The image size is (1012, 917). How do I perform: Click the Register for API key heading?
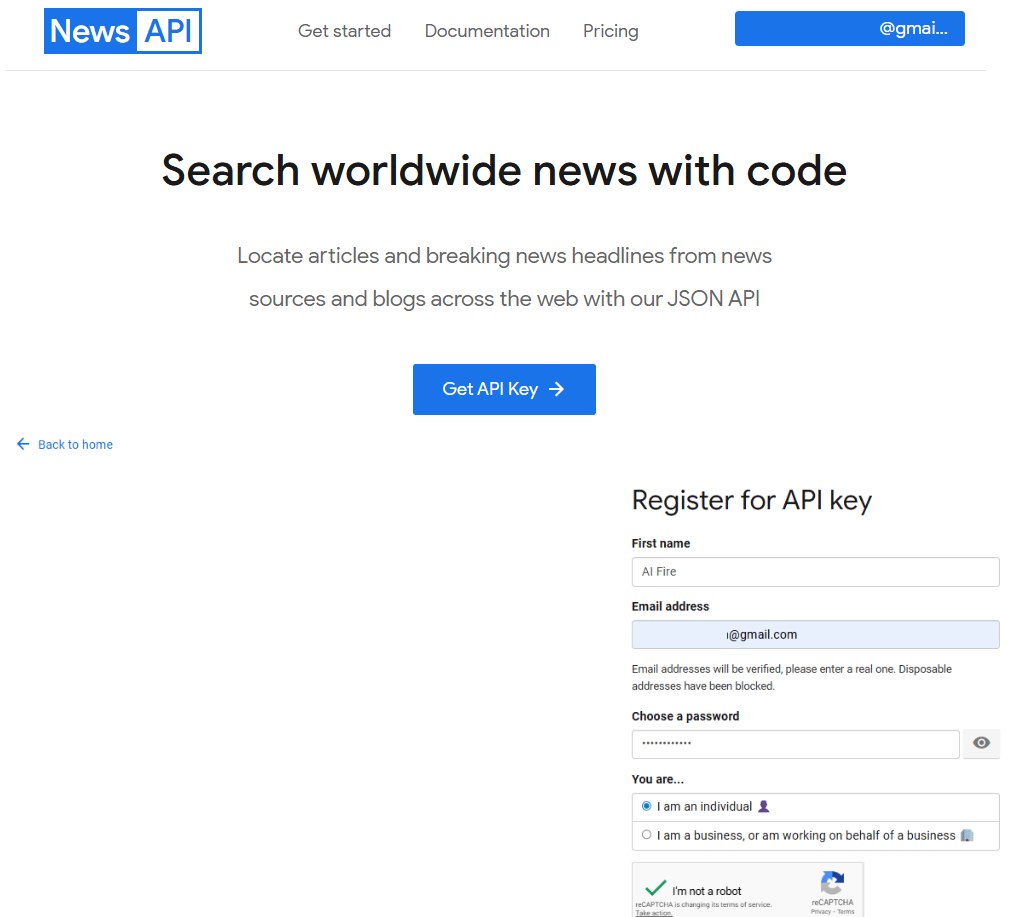click(x=751, y=500)
